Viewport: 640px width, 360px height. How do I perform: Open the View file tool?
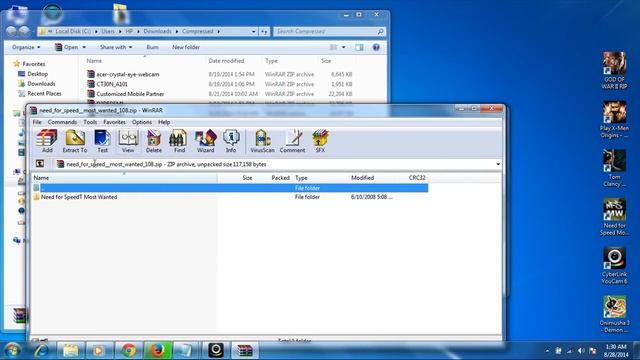(128, 141)
